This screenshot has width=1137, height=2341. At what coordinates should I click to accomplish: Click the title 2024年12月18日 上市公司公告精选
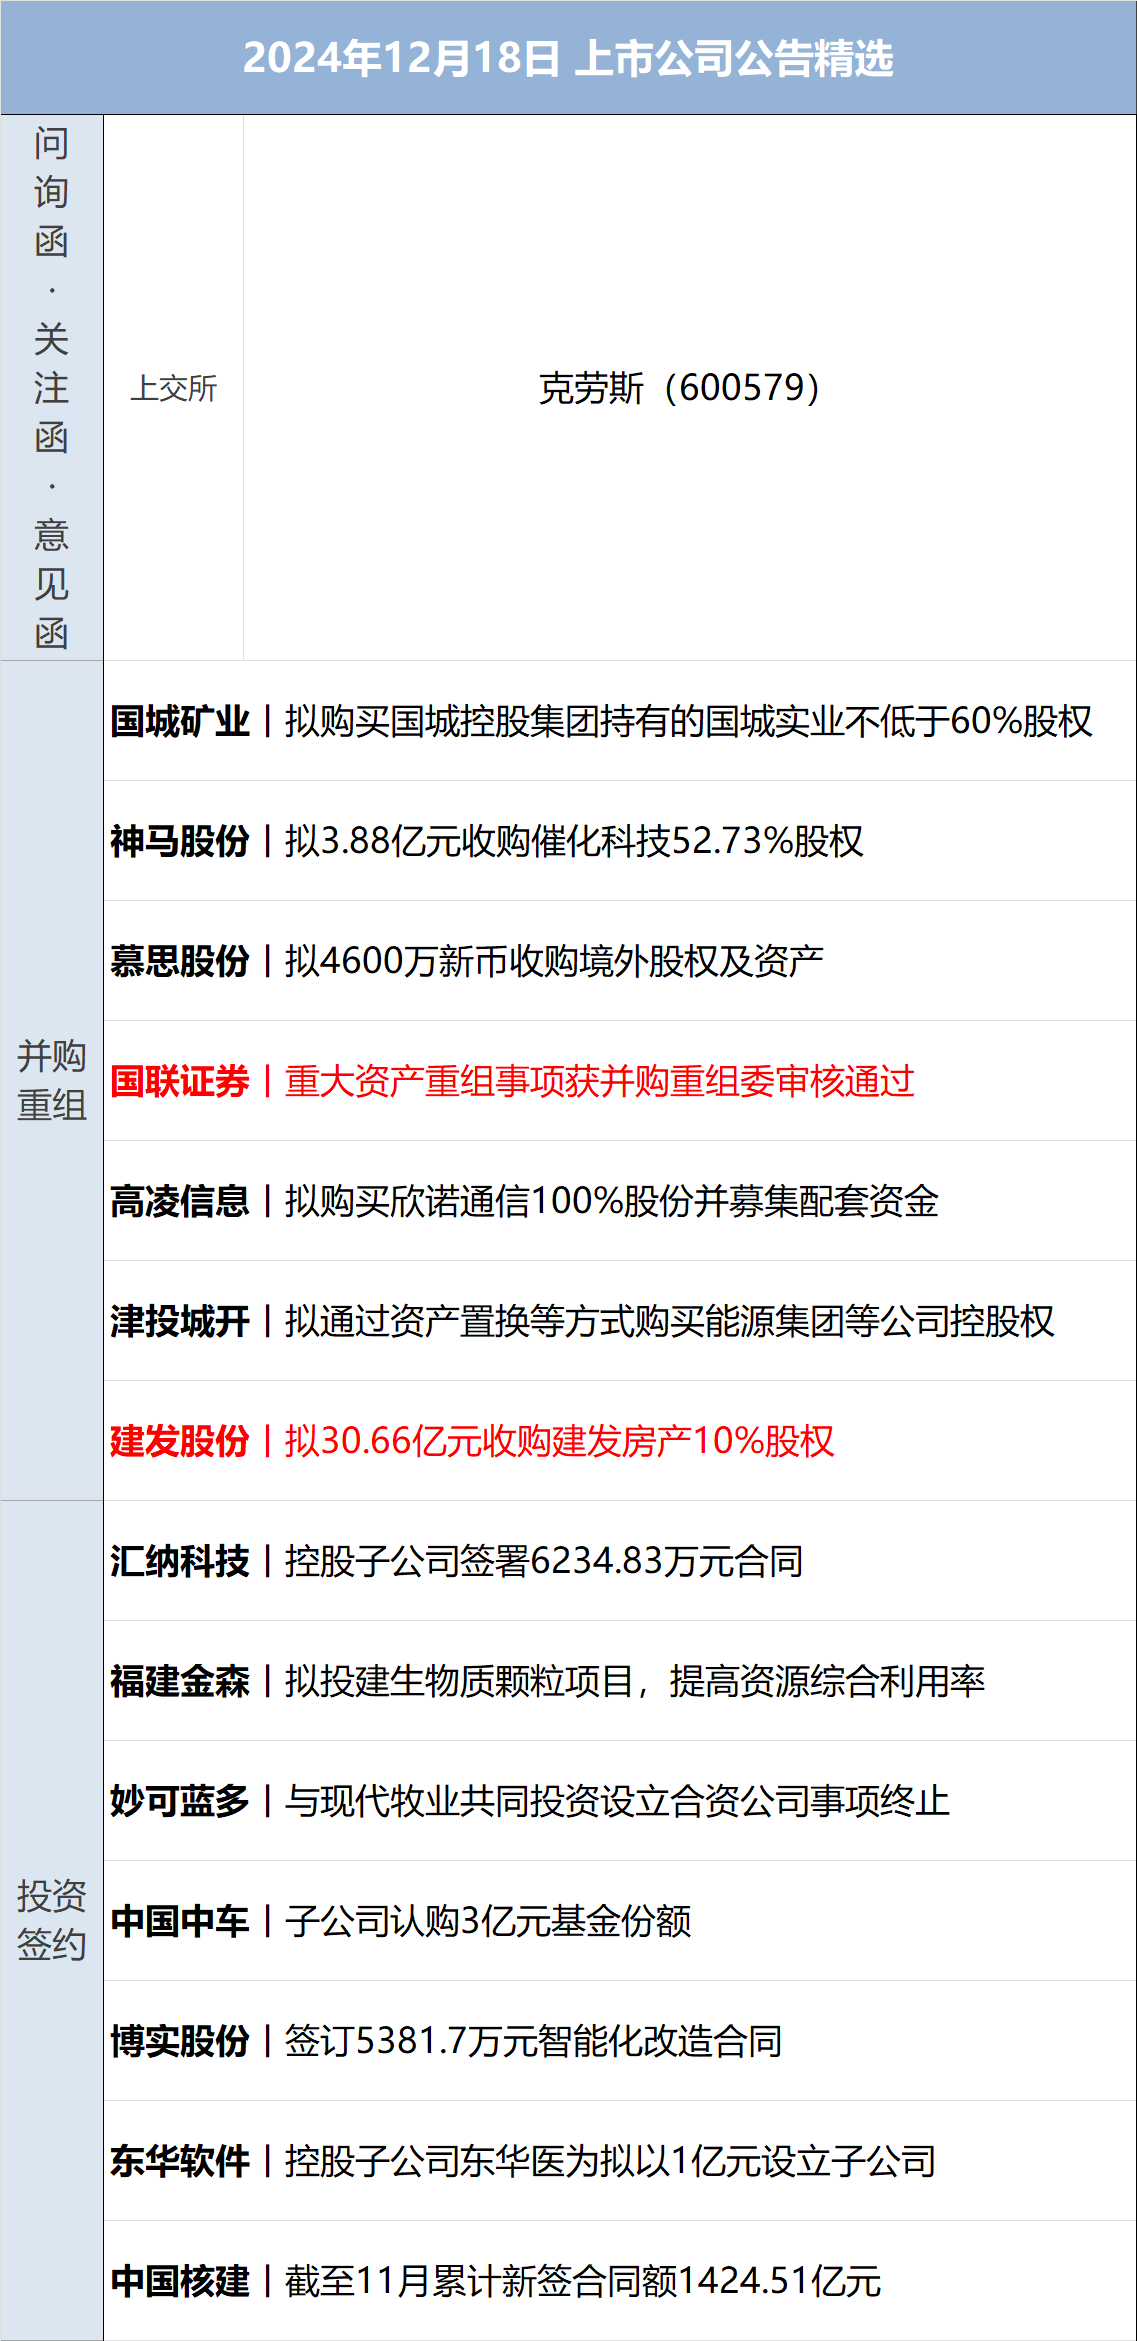click(568, 58)
